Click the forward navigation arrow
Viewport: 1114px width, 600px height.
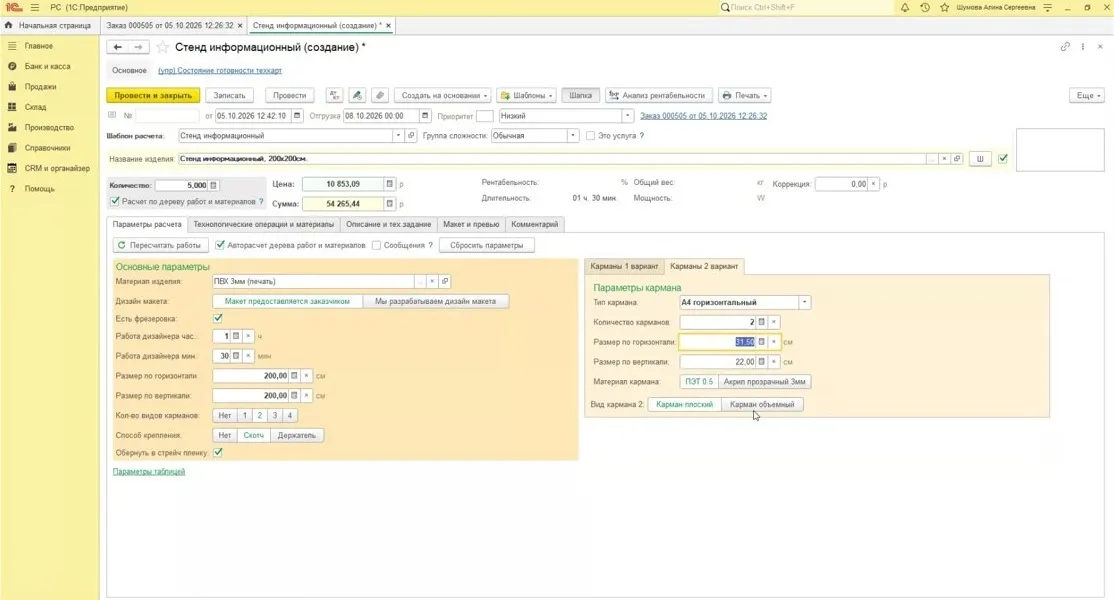click(x=139, y=47)
